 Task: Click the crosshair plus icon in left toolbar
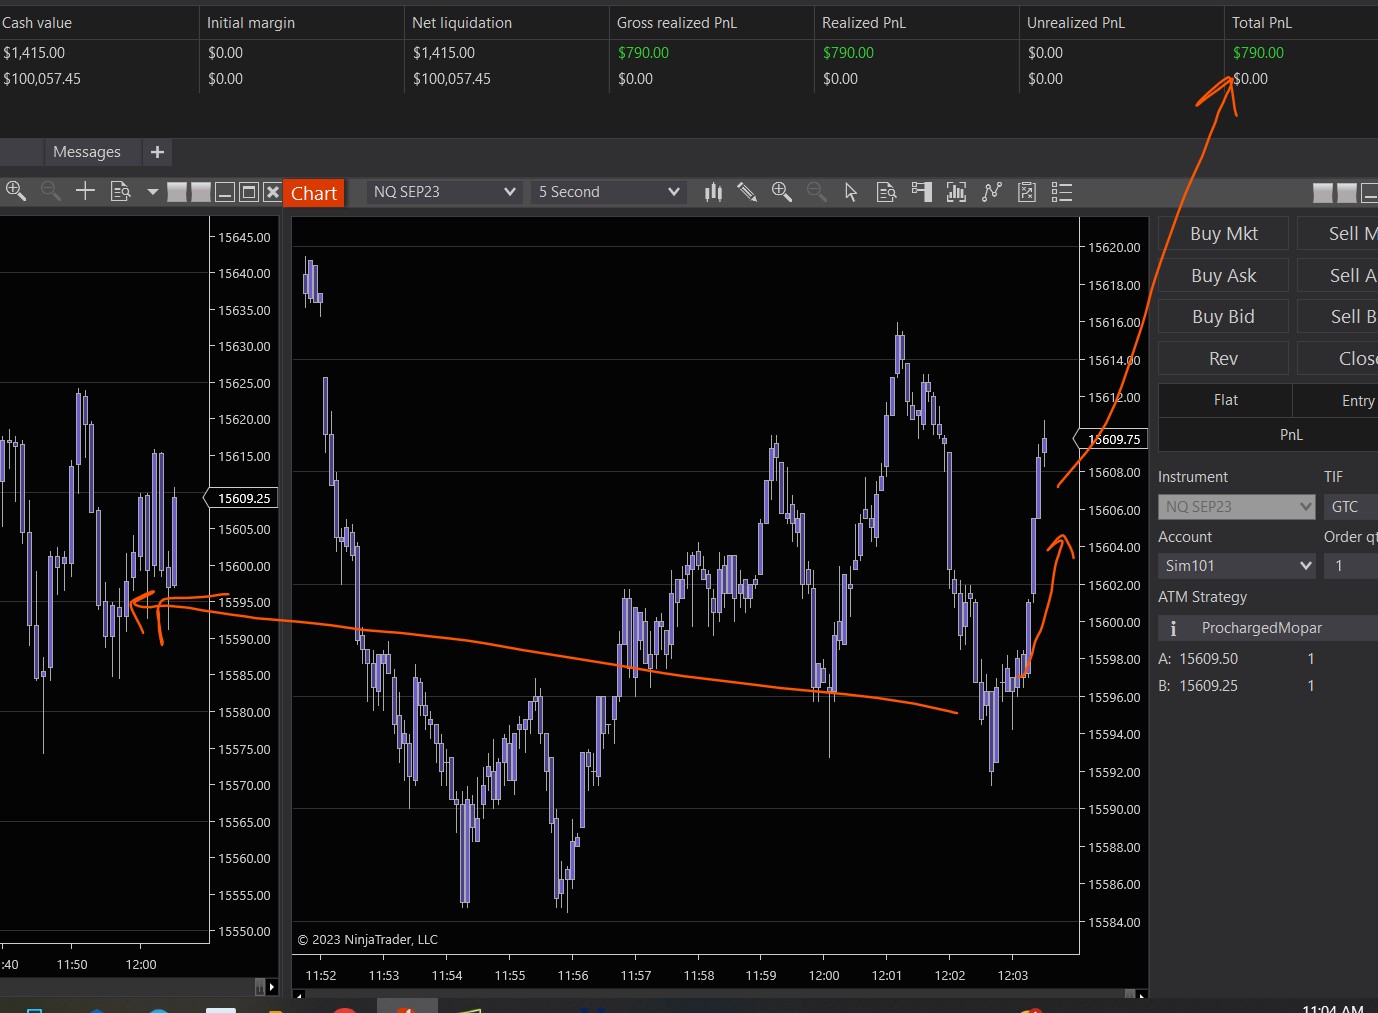tap(85, 191)
